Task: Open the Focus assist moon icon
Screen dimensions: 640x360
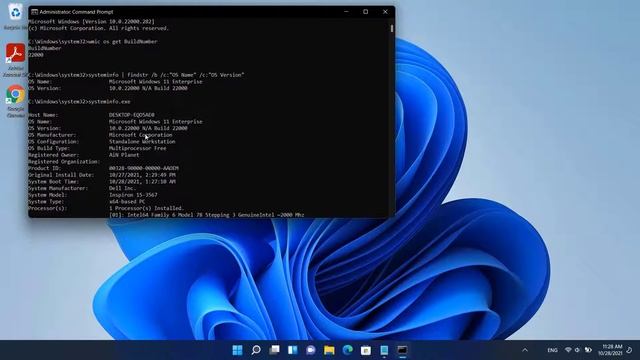Action: pos(629,350)
